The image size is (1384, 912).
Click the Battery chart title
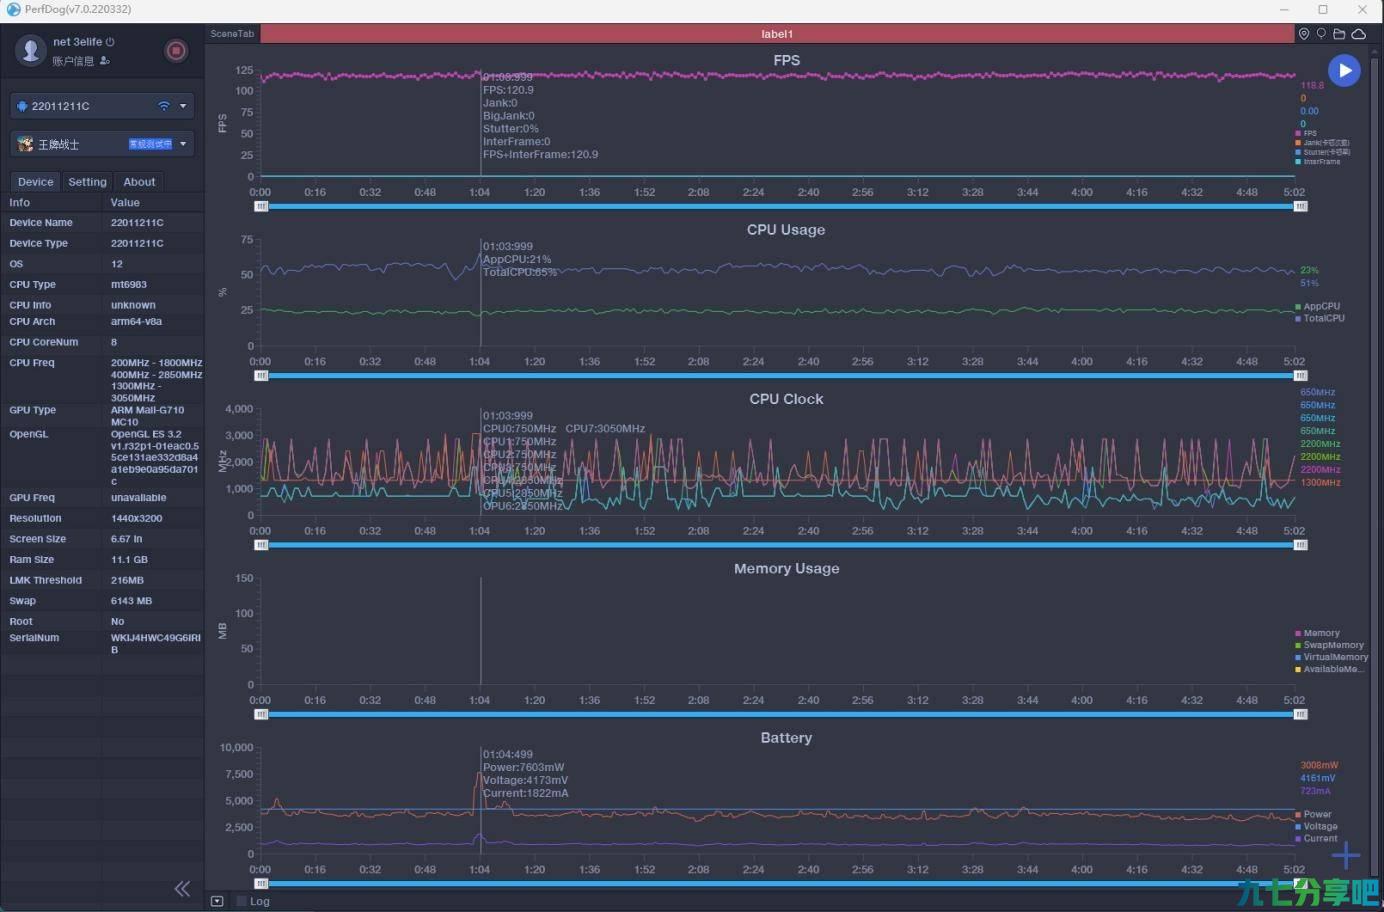[x=786, y=738]
